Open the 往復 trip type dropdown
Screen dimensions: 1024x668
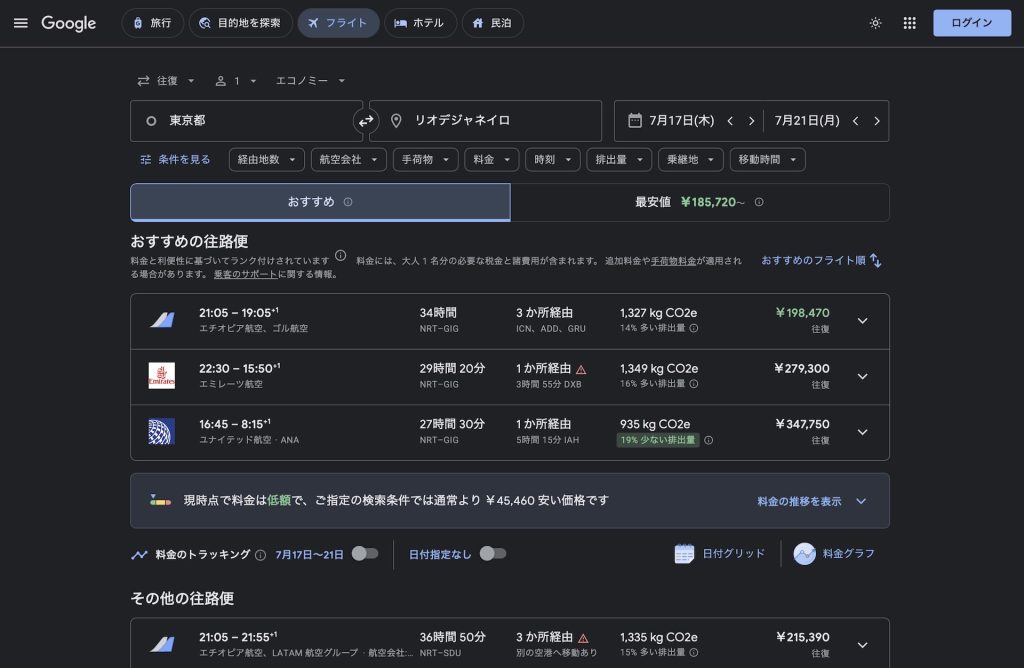[x=167, y=81]
